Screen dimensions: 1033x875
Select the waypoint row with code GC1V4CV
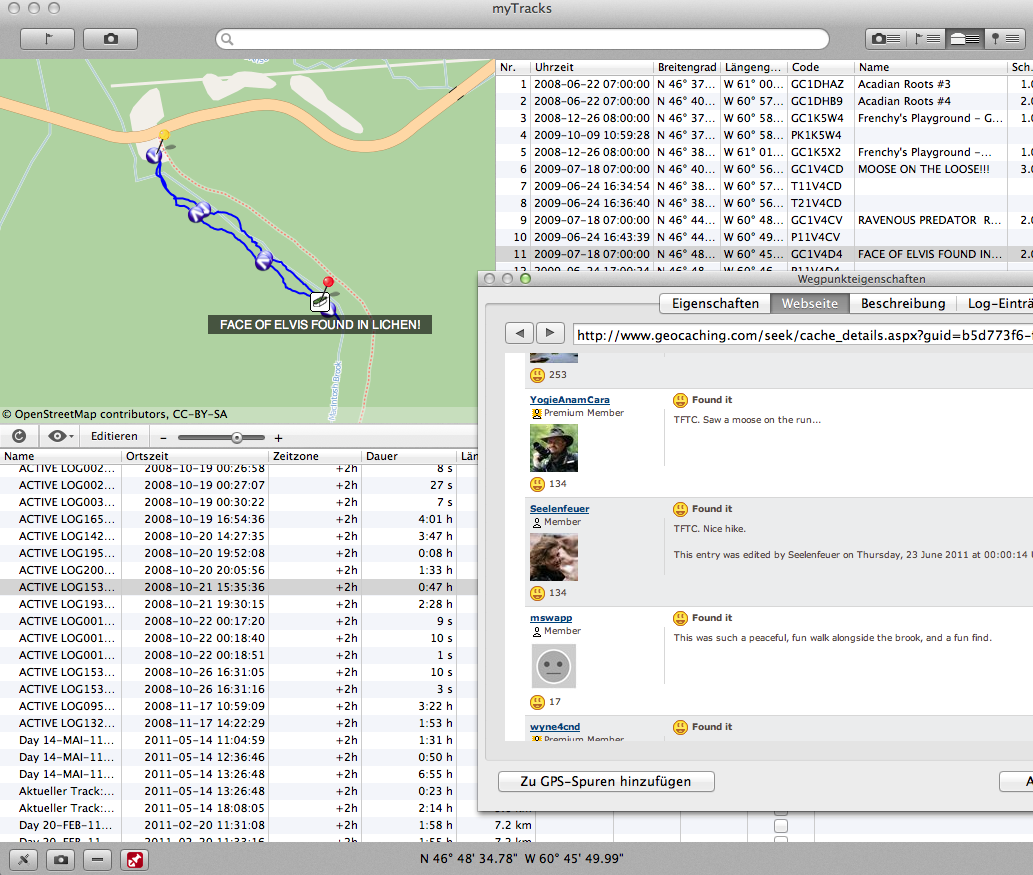pos(764,220)
